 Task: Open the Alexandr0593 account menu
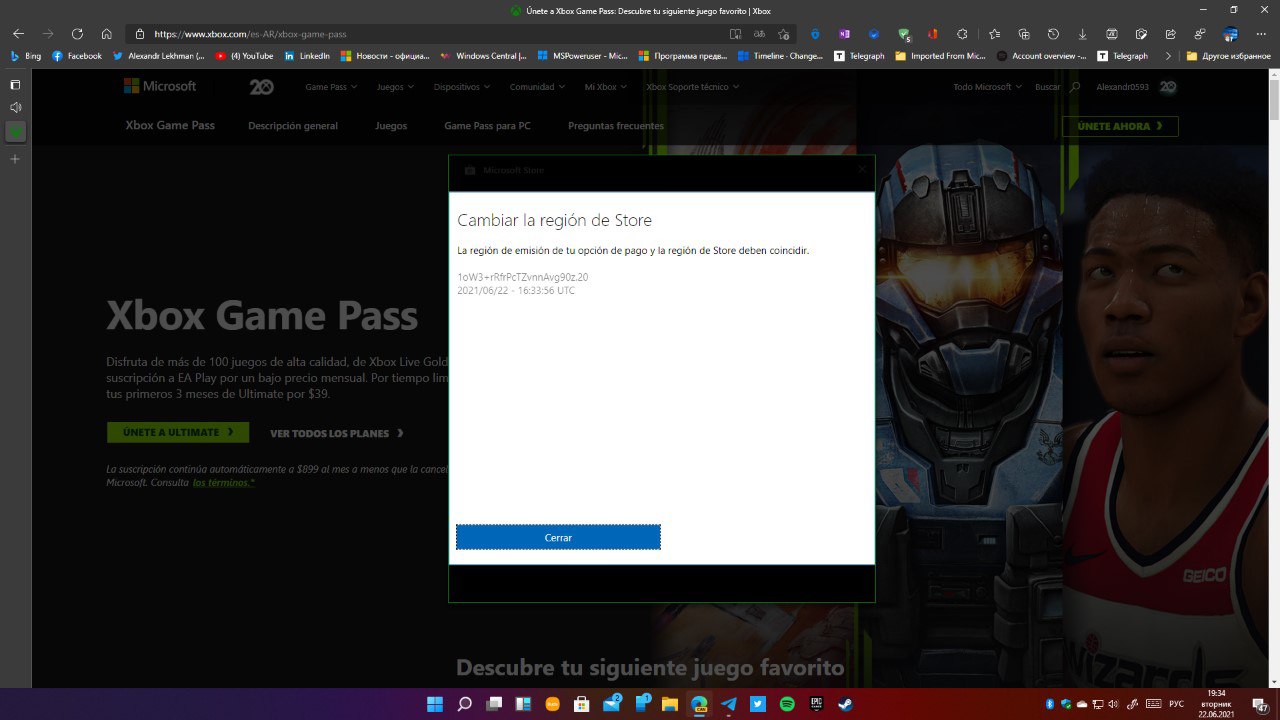tap(1136, 87)
